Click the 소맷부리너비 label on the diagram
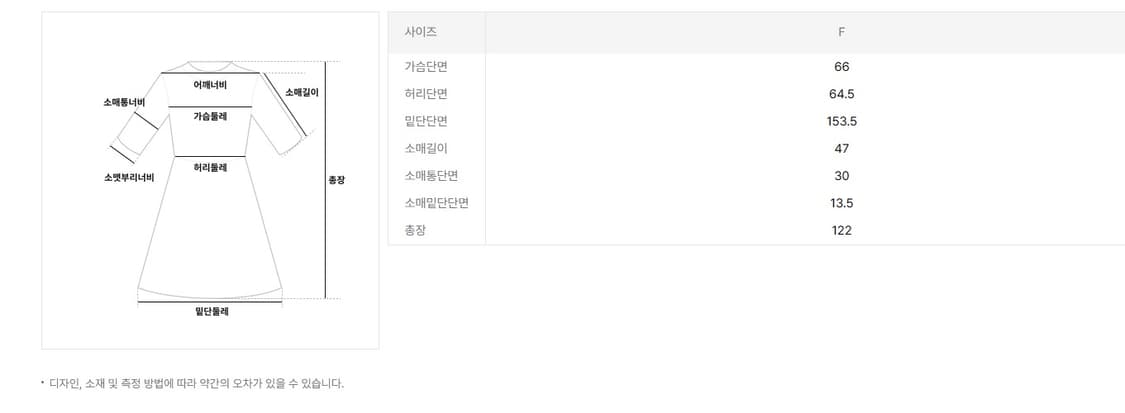 click(x=129, y=178)
